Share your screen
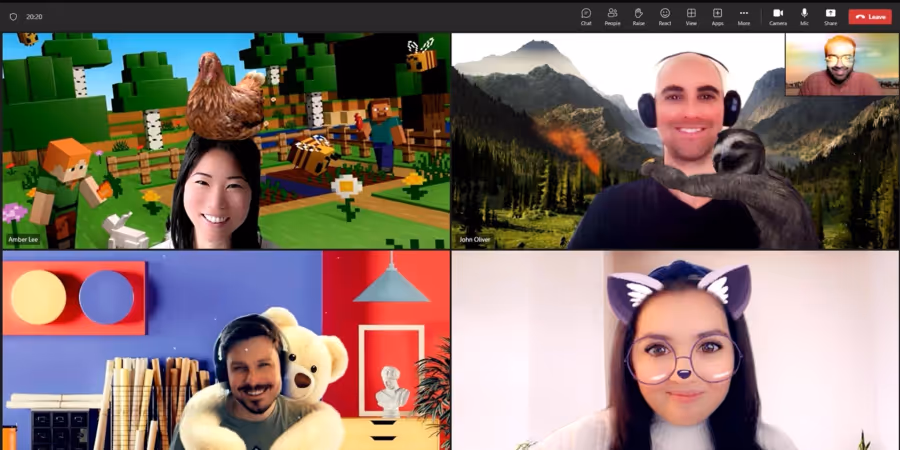Image resolution: width=900 pixels, height=450 pixels. pos(831,17)
